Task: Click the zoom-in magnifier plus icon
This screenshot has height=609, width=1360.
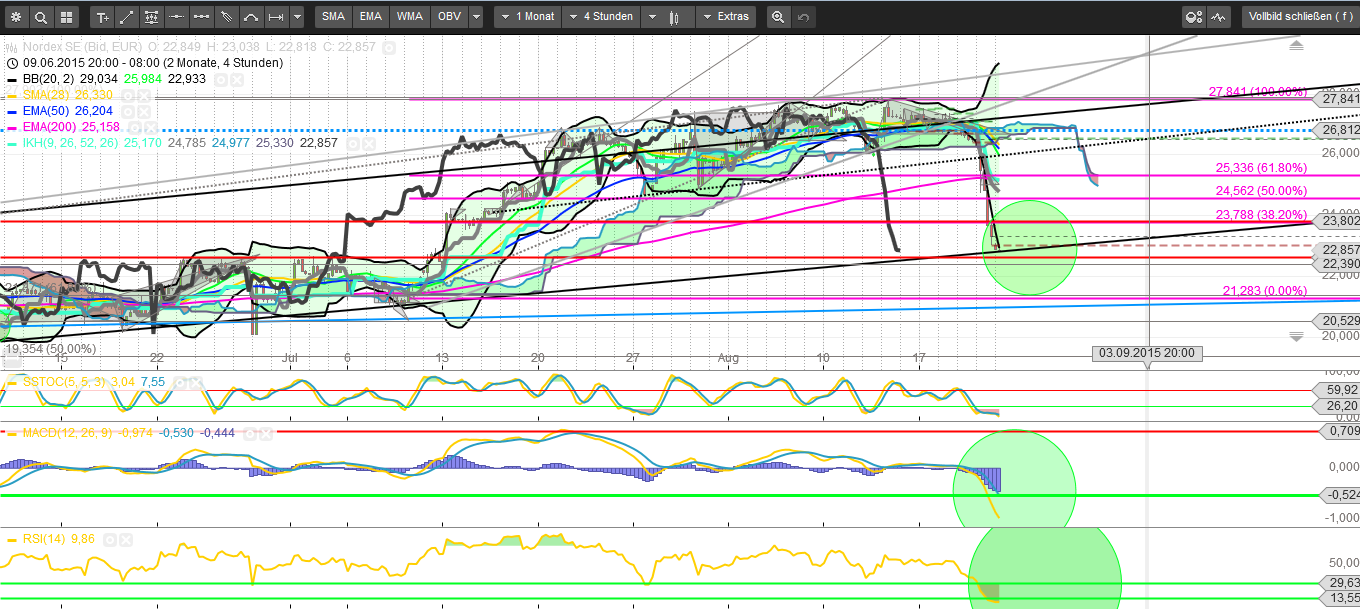Action: (x=778, y=17)
